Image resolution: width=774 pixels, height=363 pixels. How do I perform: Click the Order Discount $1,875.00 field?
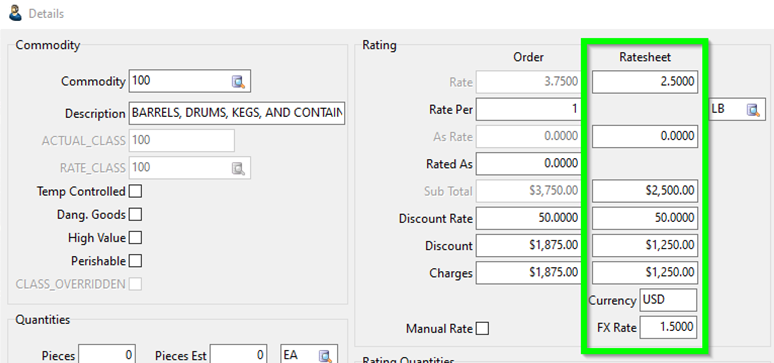click(529, 245)
